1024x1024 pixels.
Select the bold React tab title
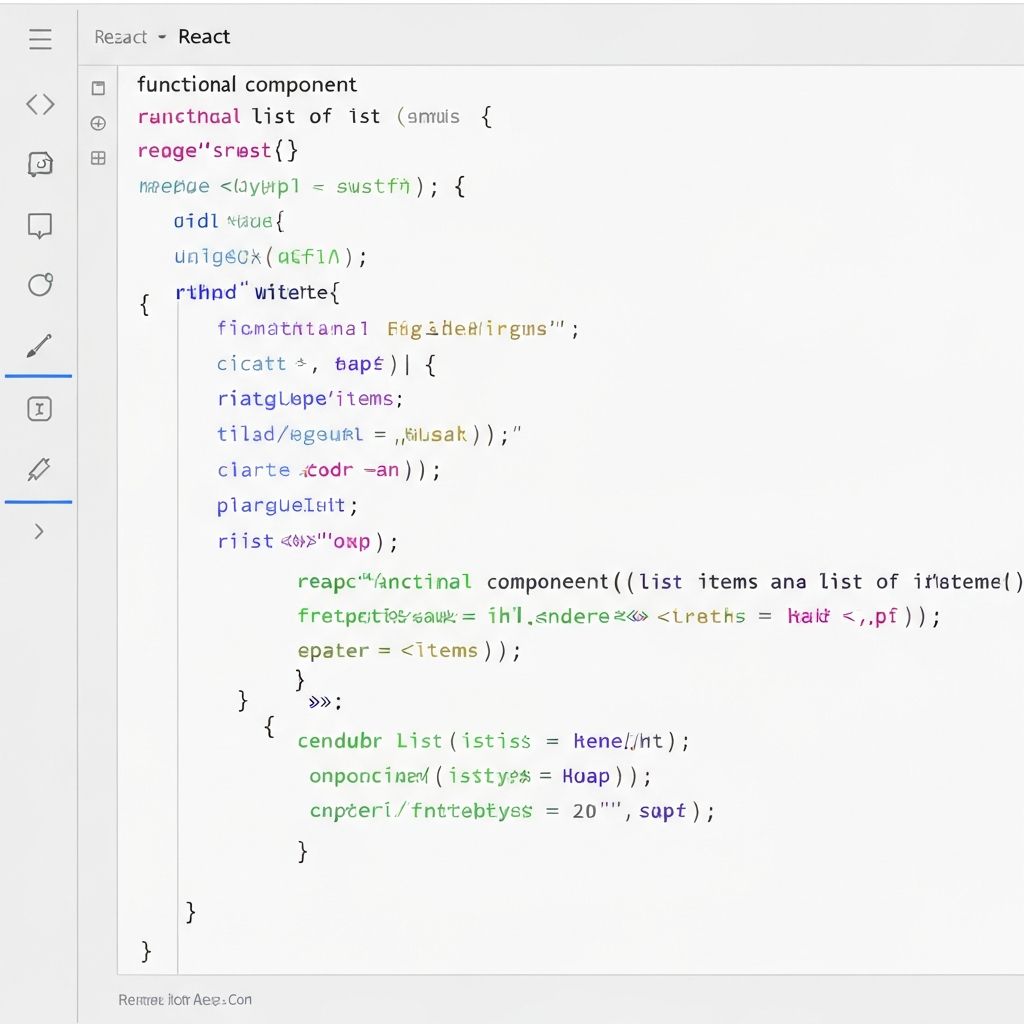(x=204, y=37)
